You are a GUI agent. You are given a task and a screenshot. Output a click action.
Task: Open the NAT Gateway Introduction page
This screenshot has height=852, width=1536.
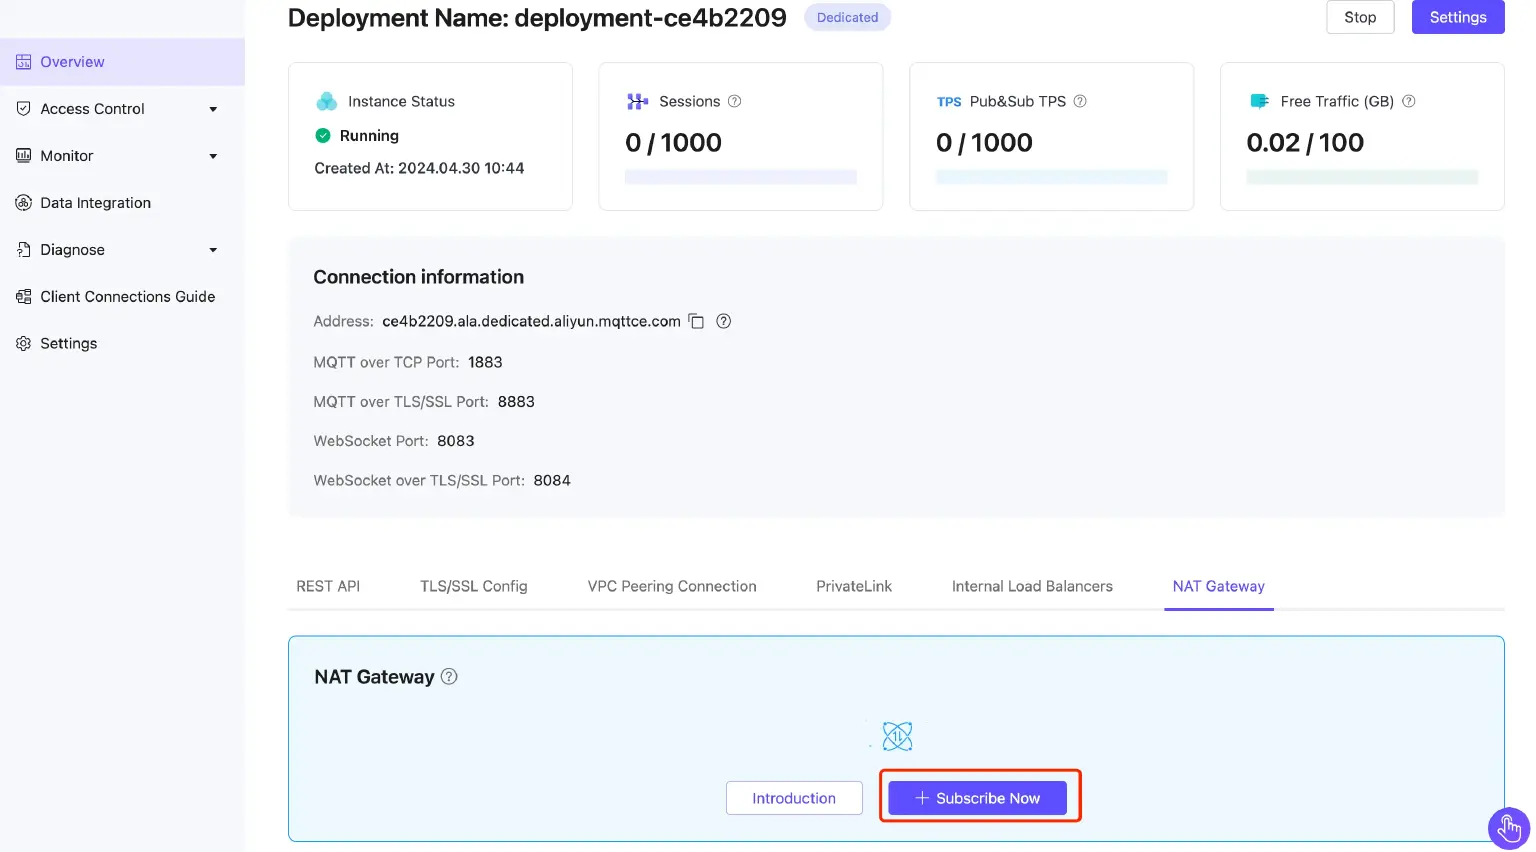[x=794, y=797]
